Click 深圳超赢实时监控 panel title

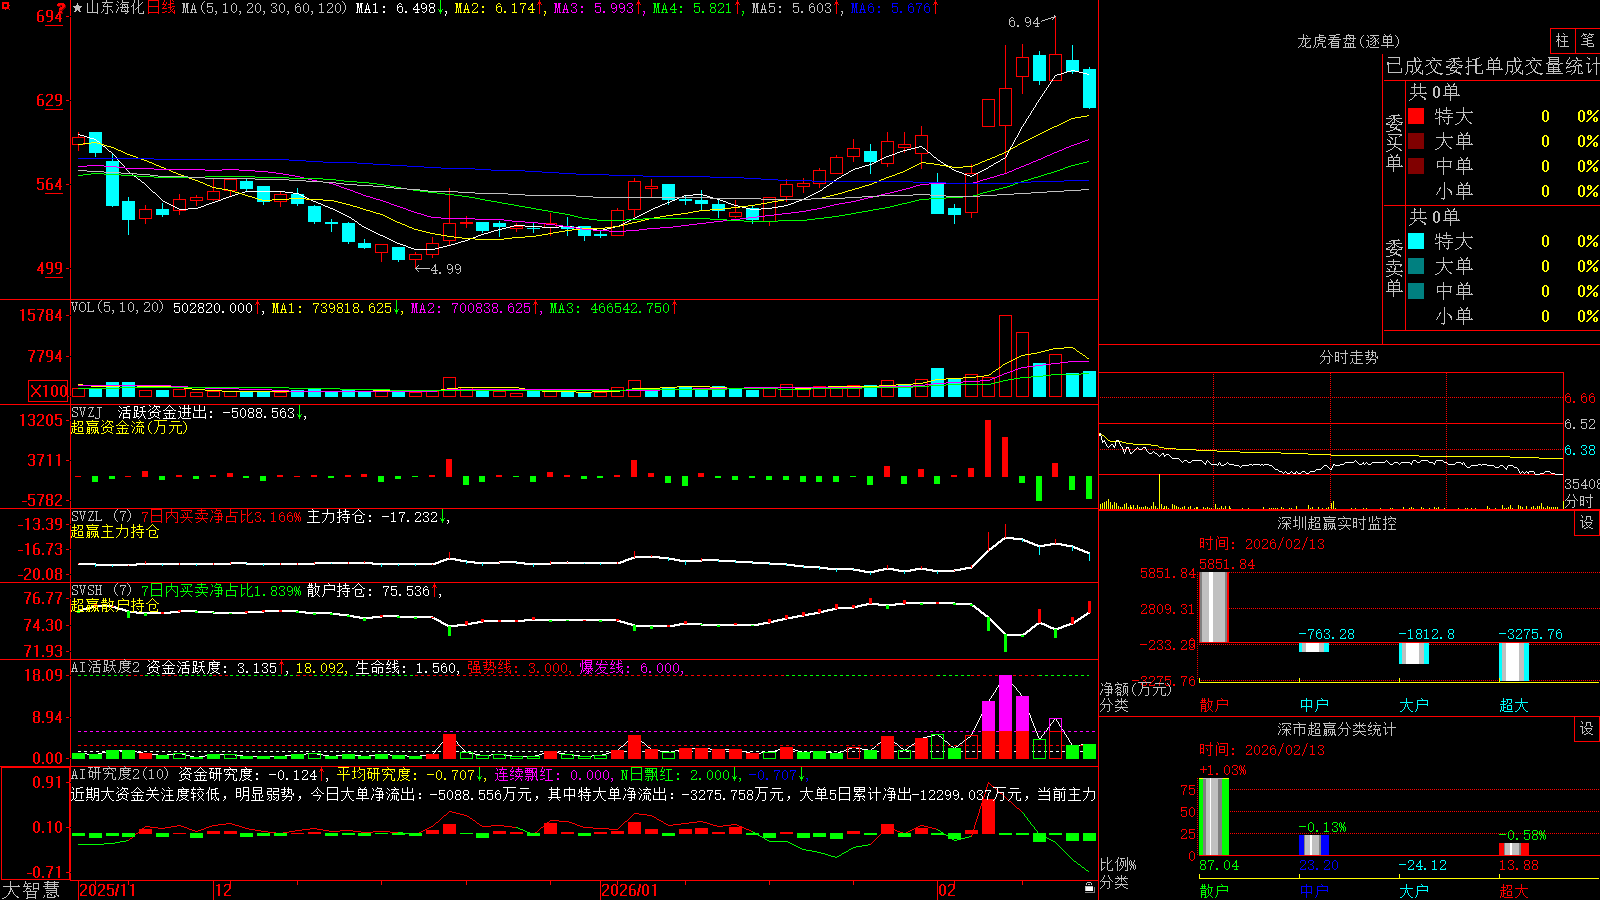point(1337,523)
